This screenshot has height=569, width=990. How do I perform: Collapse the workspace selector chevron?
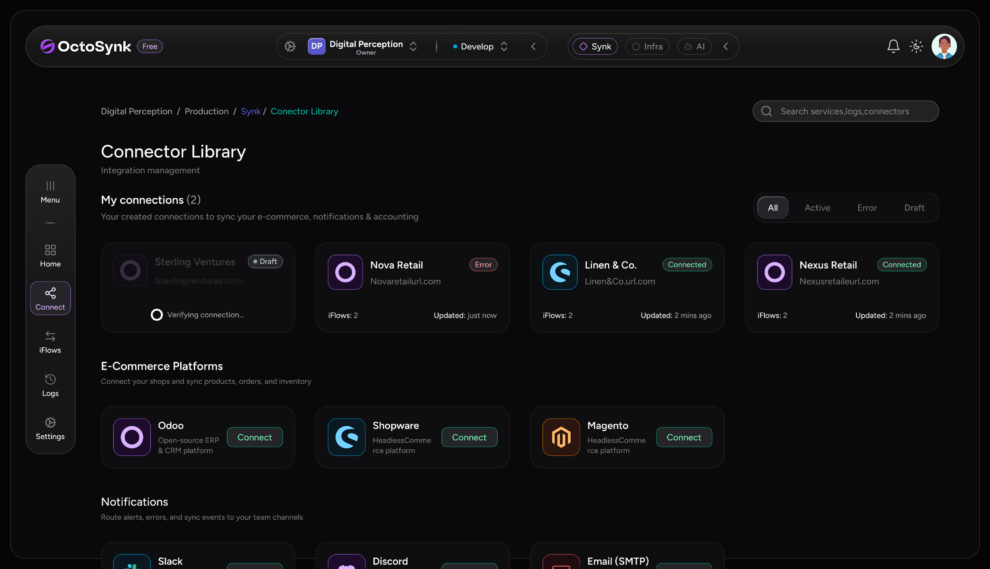coord(534,46)
